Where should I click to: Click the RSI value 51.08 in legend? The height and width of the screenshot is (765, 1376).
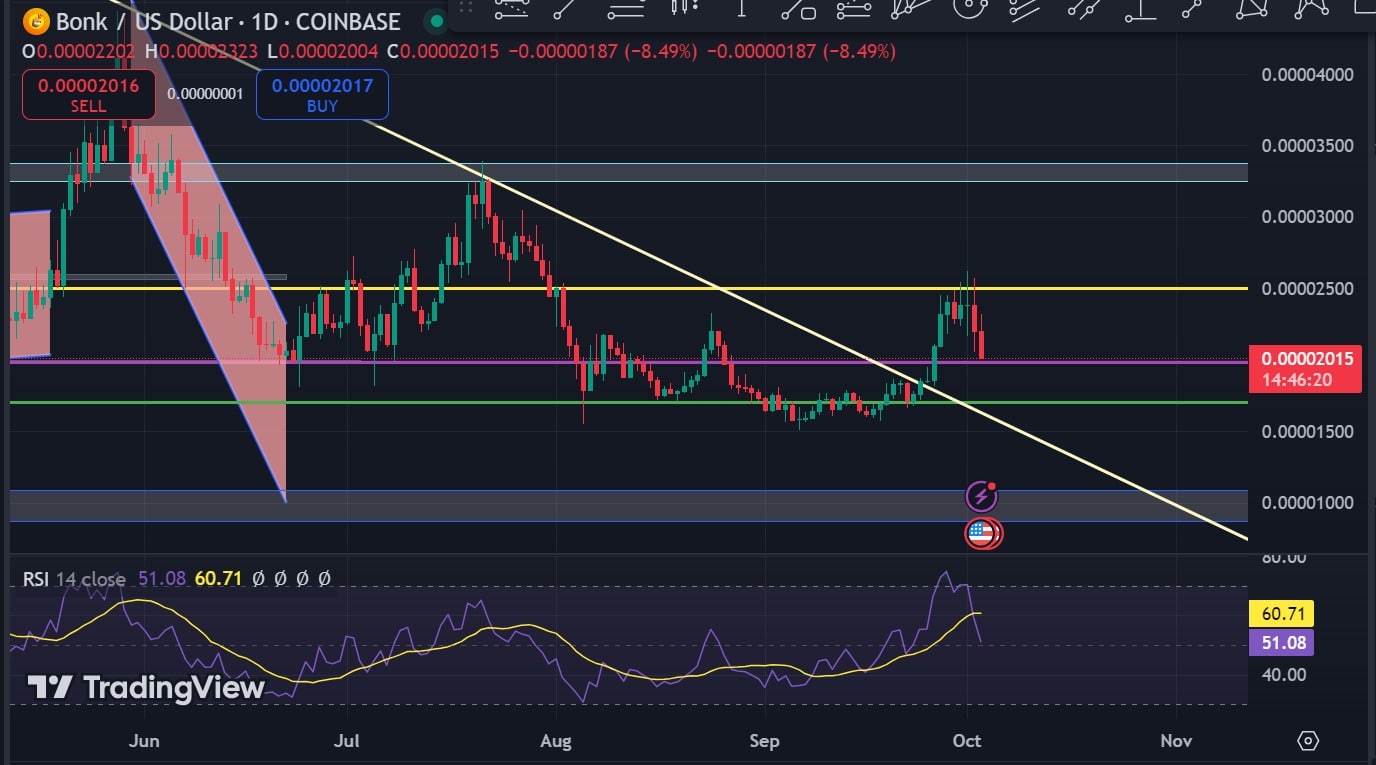pyautogui.click(x=161, y=579)
